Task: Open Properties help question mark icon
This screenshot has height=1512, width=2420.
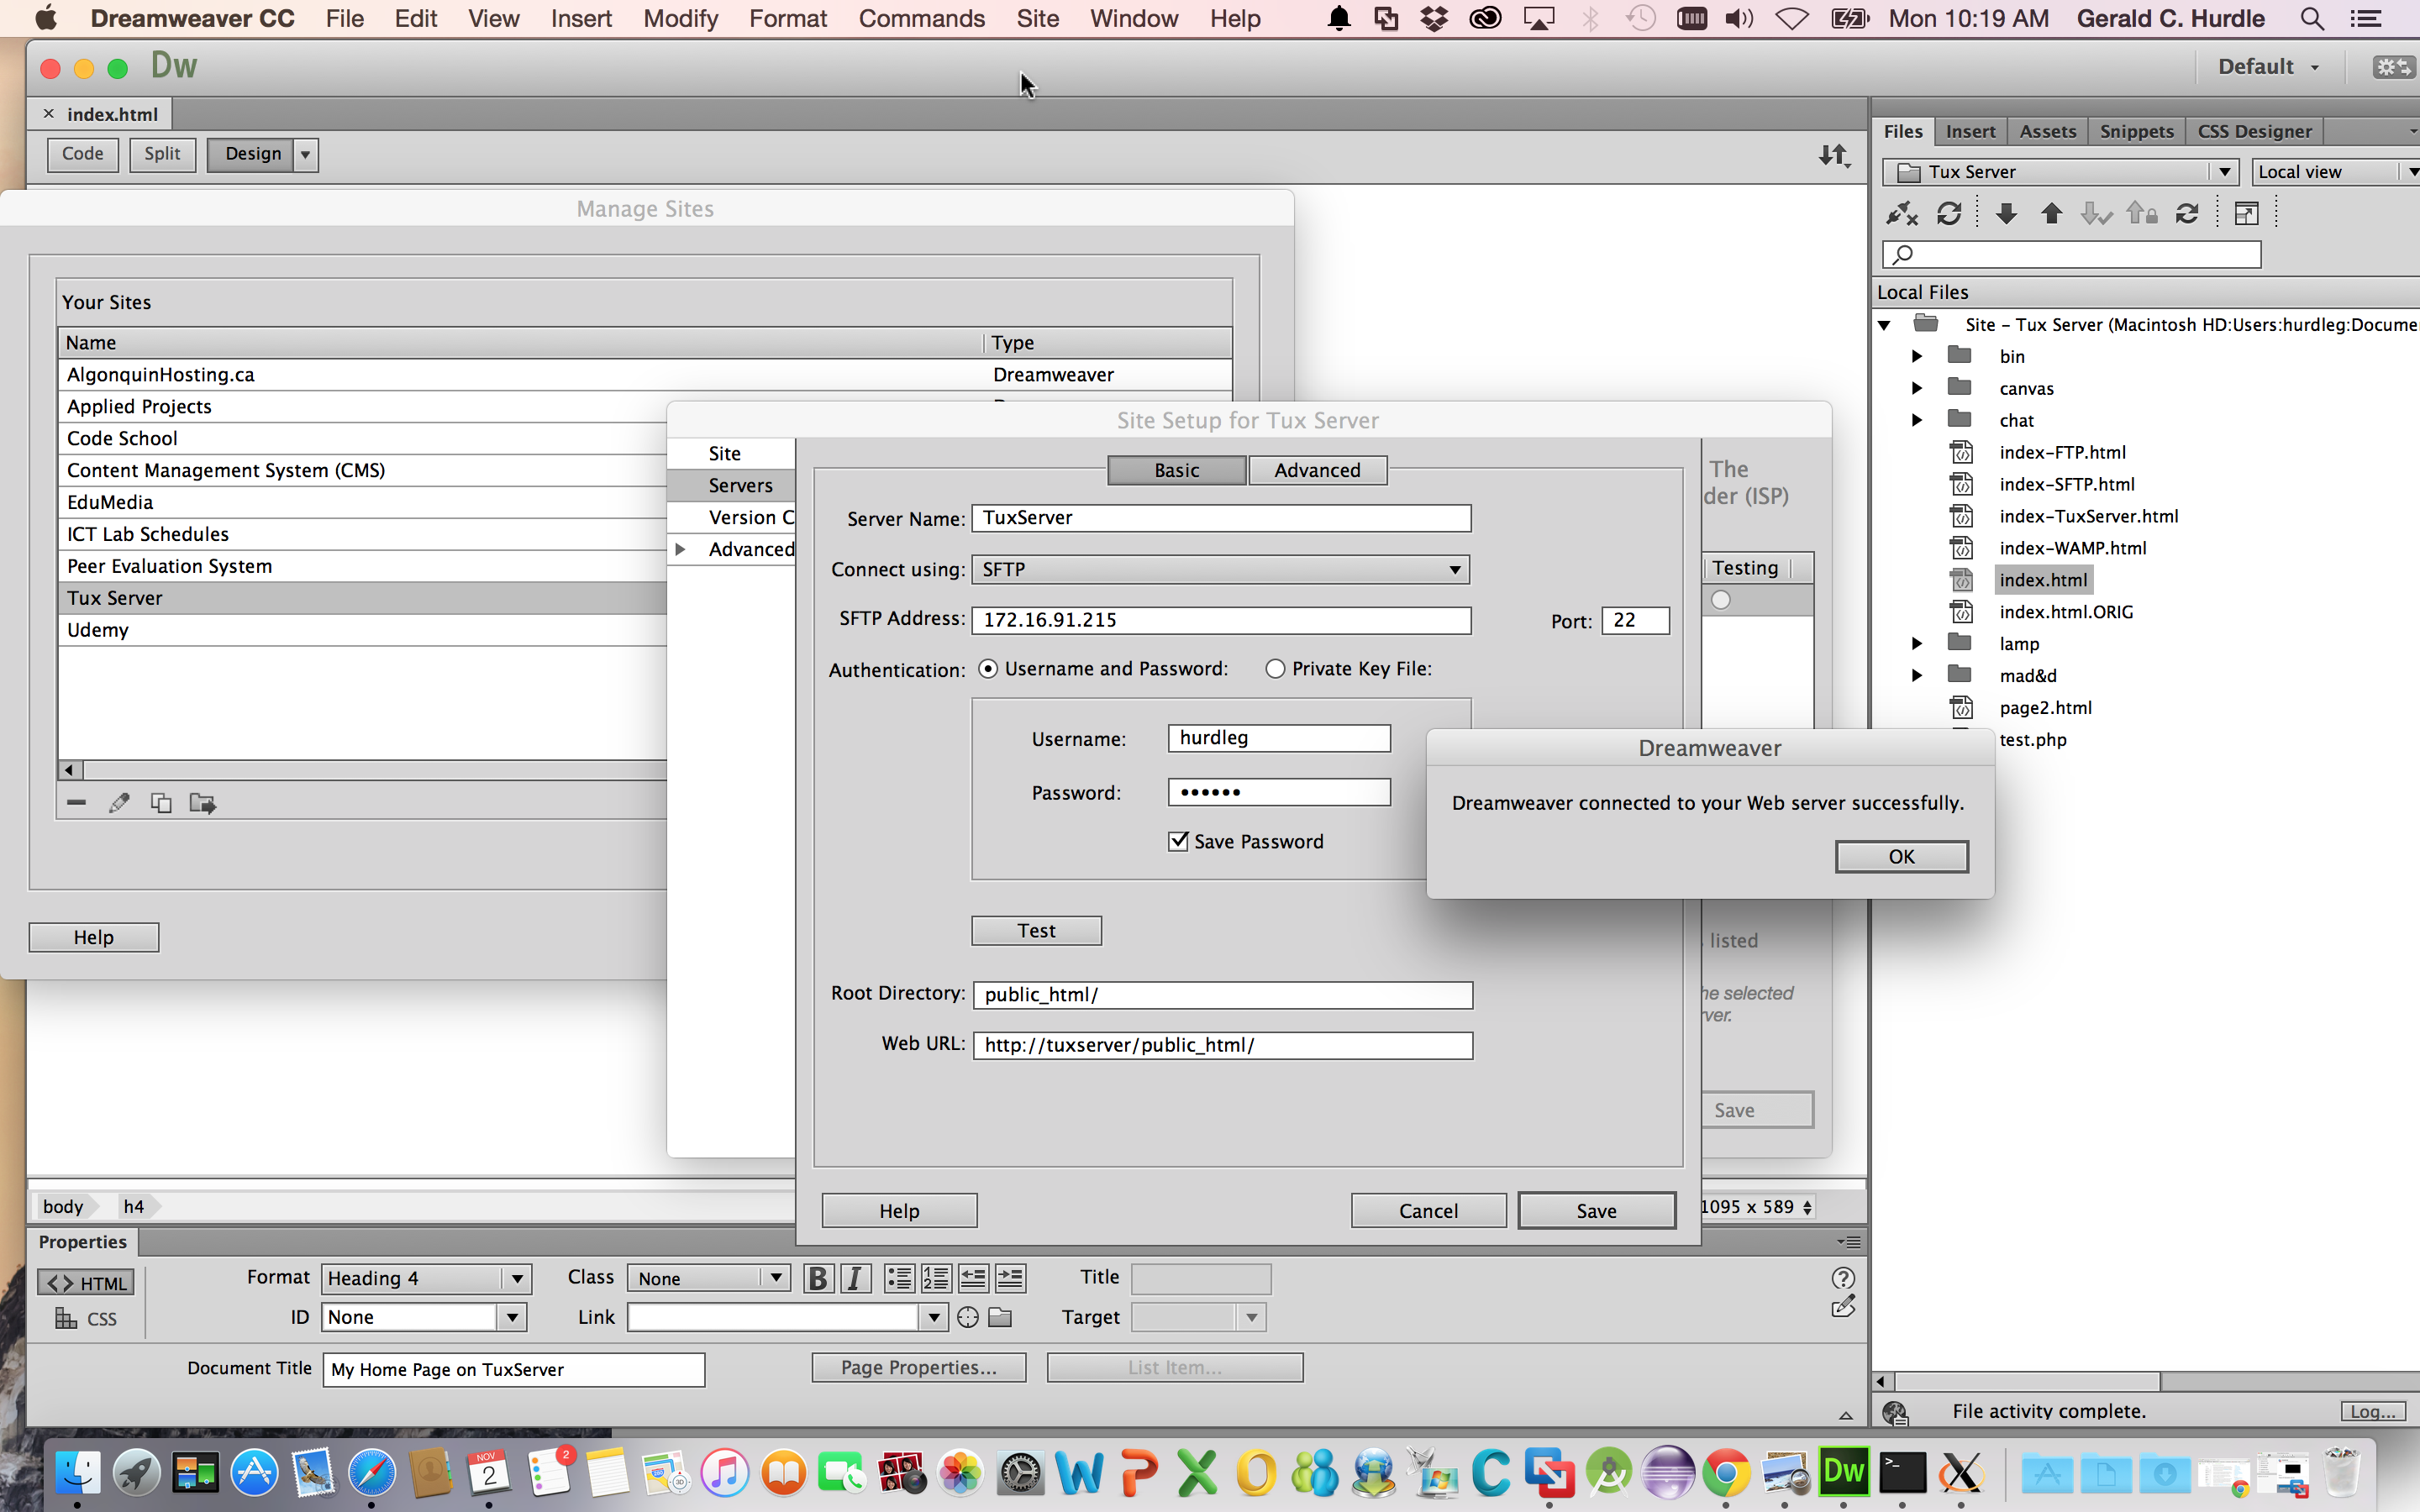Action: pyautogui.click(x=1843, y=1278)
